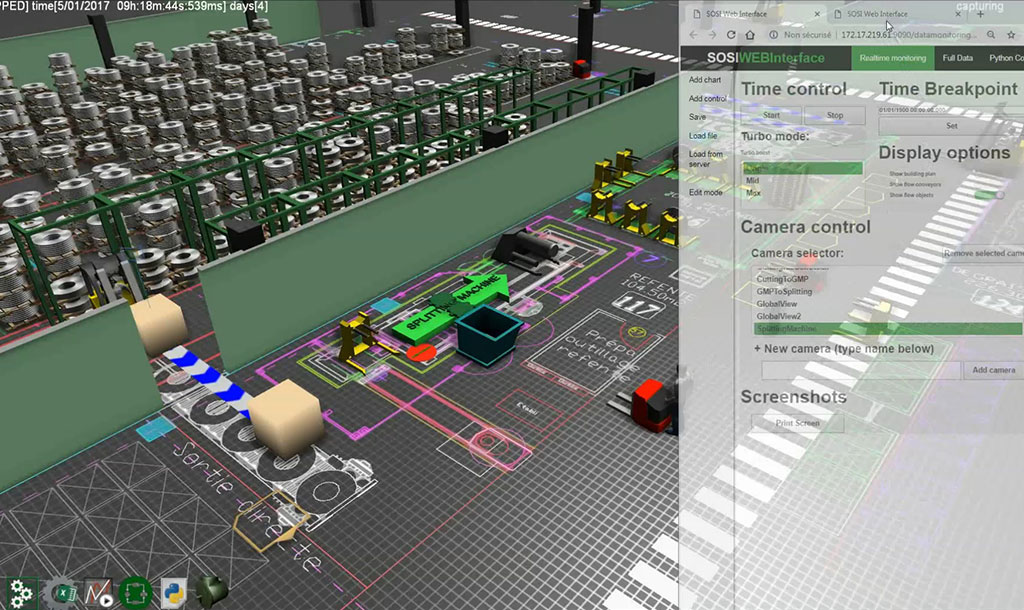Select Mid turbo mode option
Screen dimensions: 1024x610
[753, 181]
